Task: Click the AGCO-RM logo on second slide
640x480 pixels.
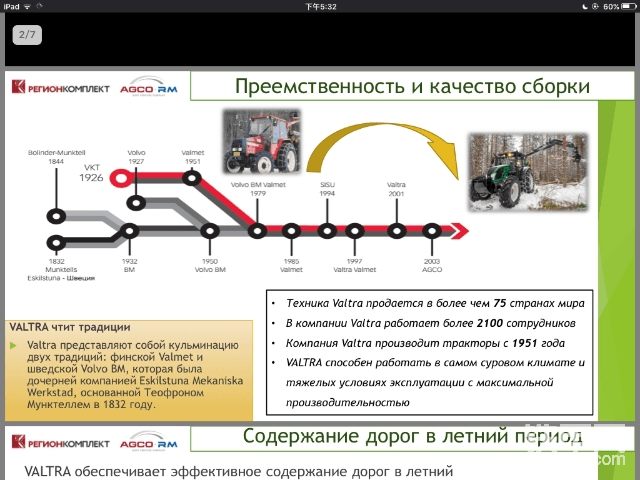Action: click(x=149, y=441)
